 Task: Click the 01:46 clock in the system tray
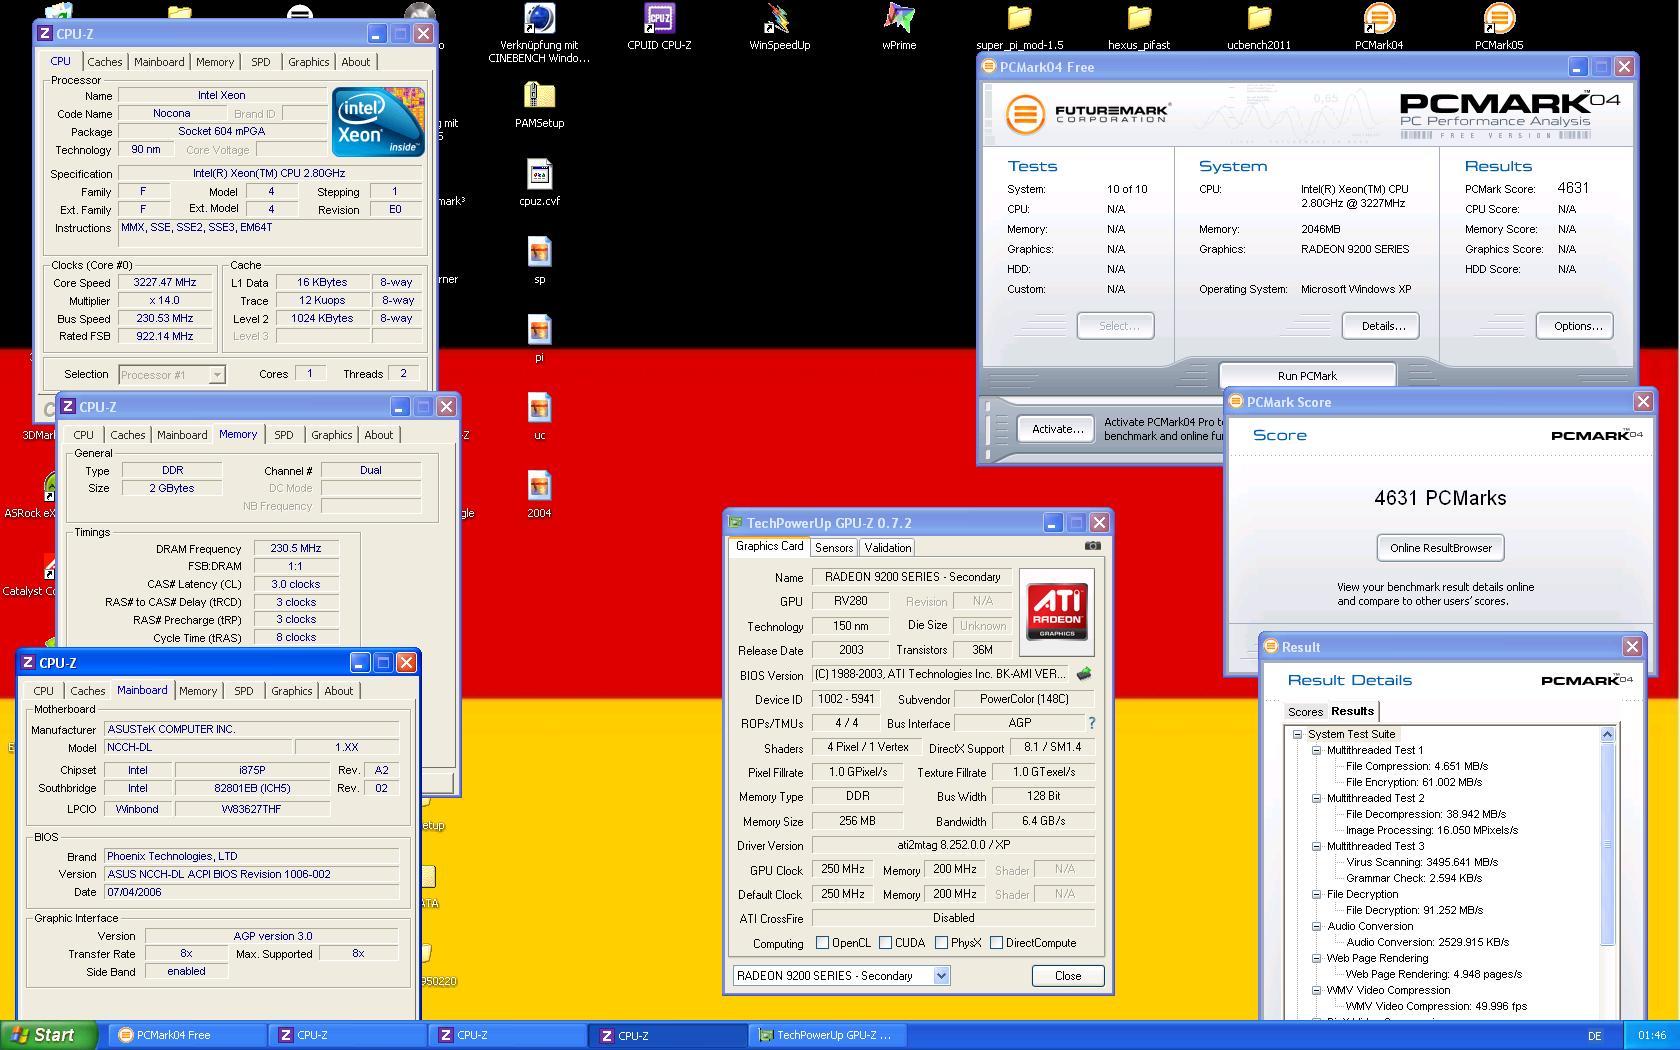pyautogui.click(x=1652, y=1036)
